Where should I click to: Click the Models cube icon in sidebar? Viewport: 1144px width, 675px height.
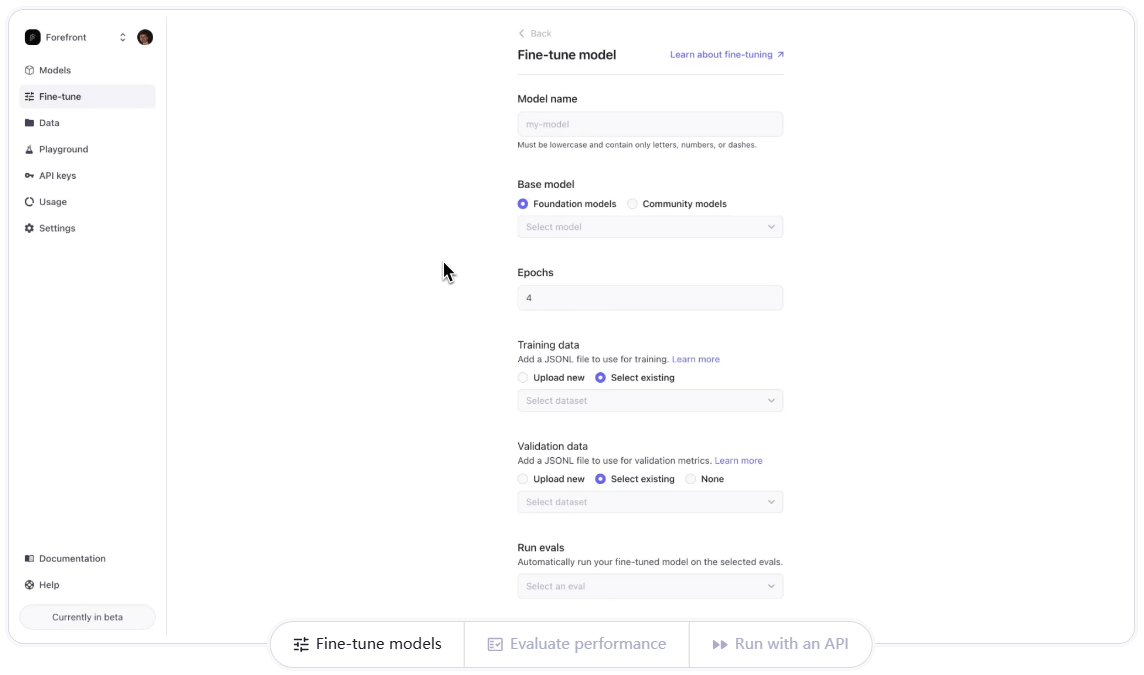coord(30,71)
